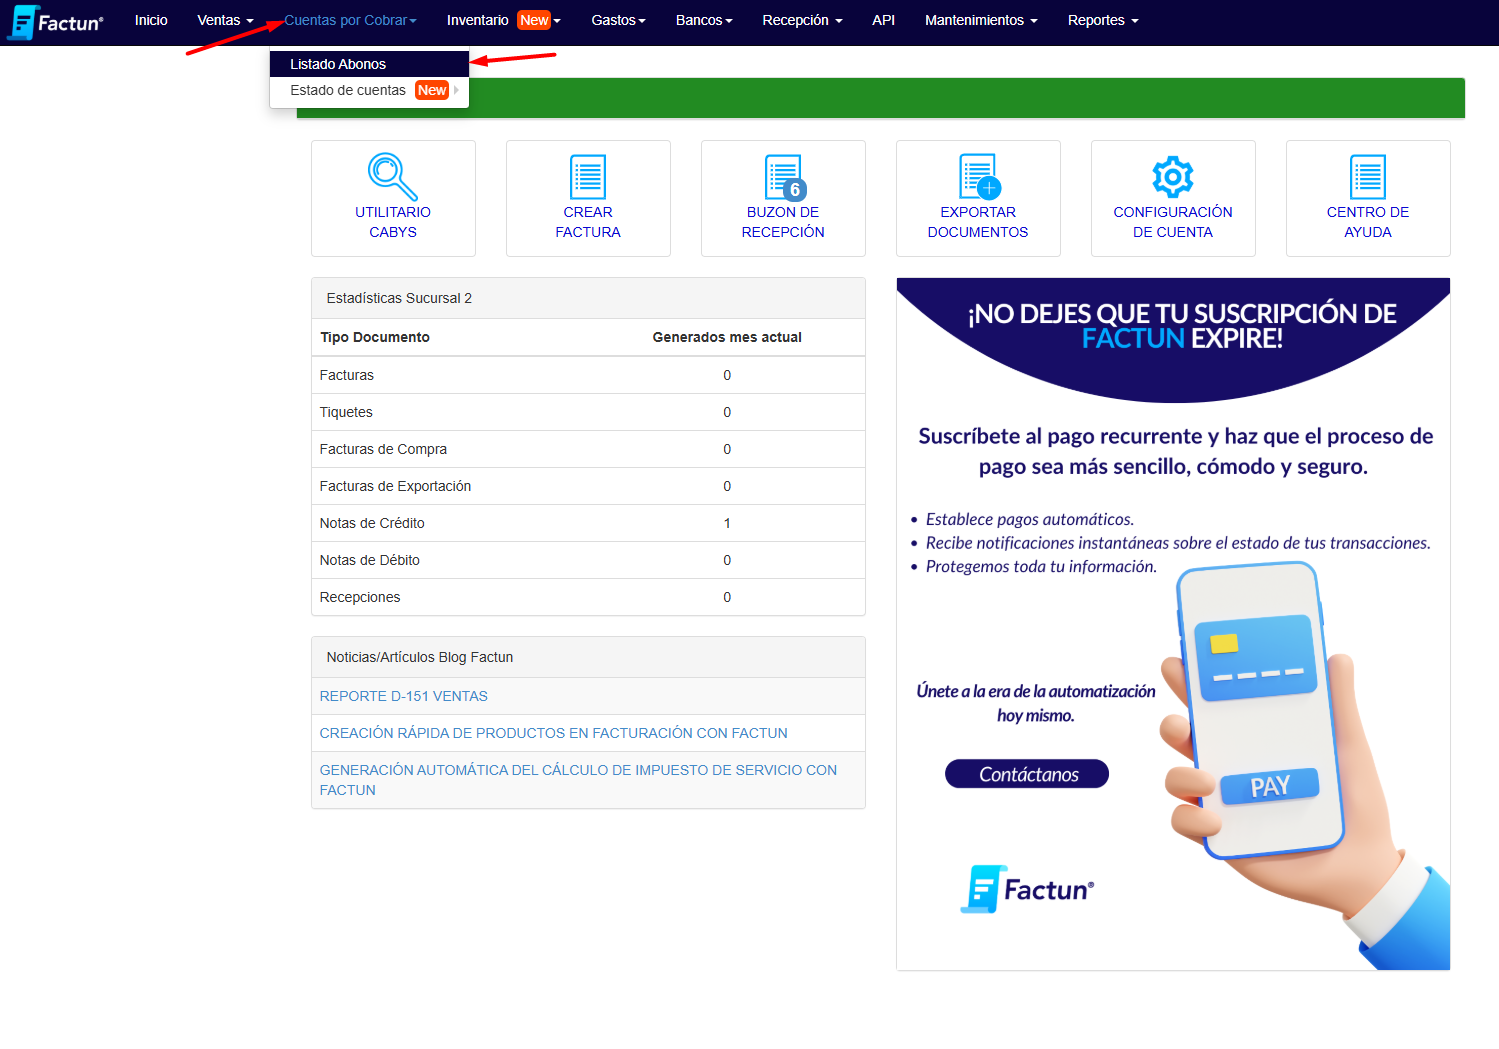Click the BUZON DE RECEPCIÓN label
Screen dimensions: 1499x1049
(x=783, y=222)
